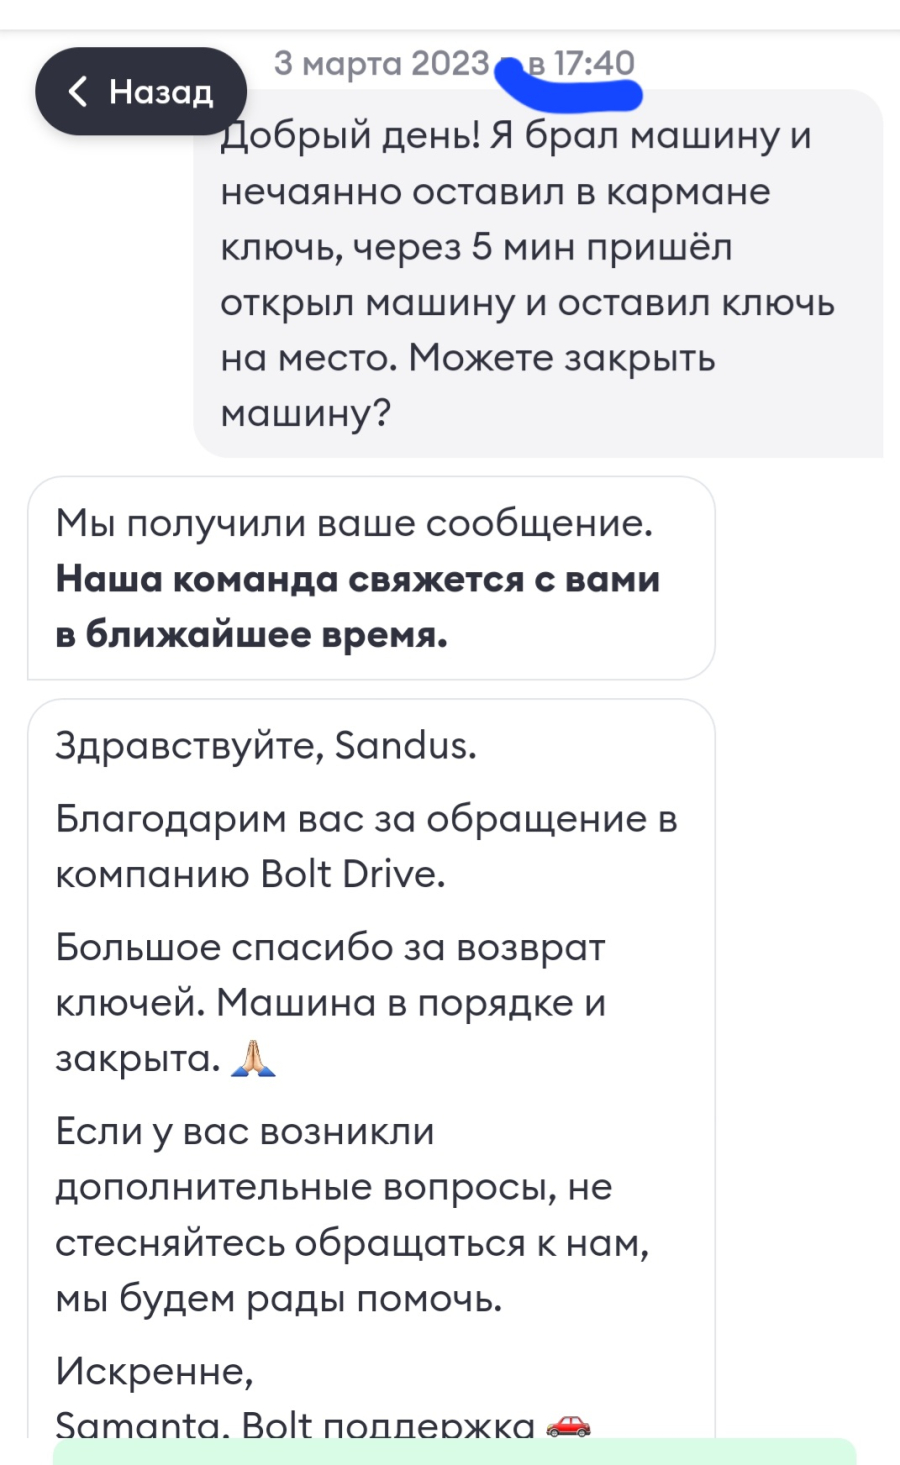Click the 17:40 timestamp
Screen dimensions: 900x1465
594,63
